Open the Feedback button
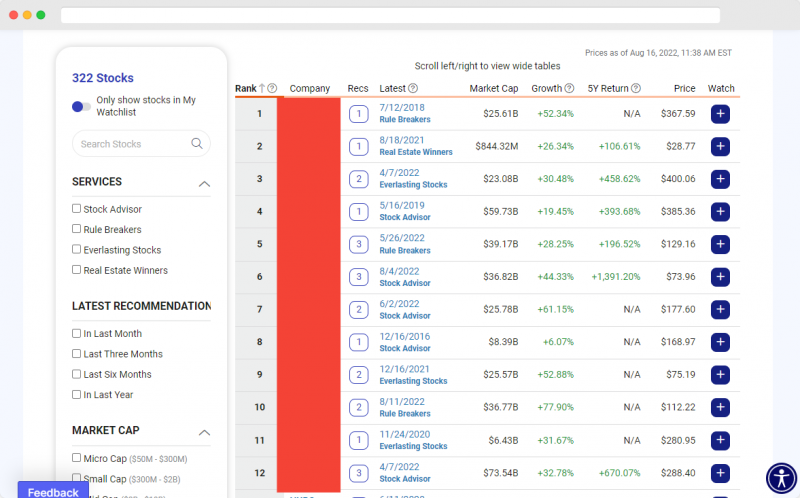 (53, 491)
